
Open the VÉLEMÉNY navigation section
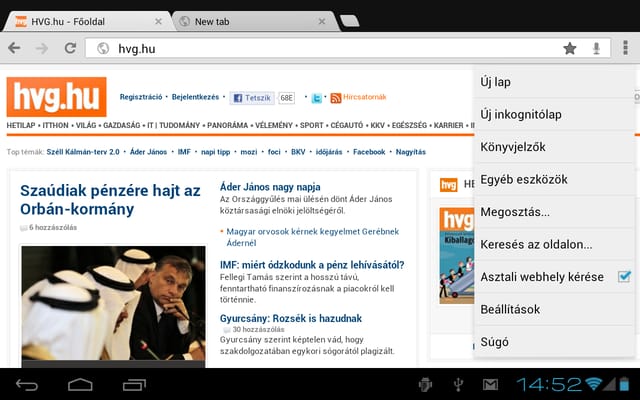pyautogui.click(x=274, y=125)
